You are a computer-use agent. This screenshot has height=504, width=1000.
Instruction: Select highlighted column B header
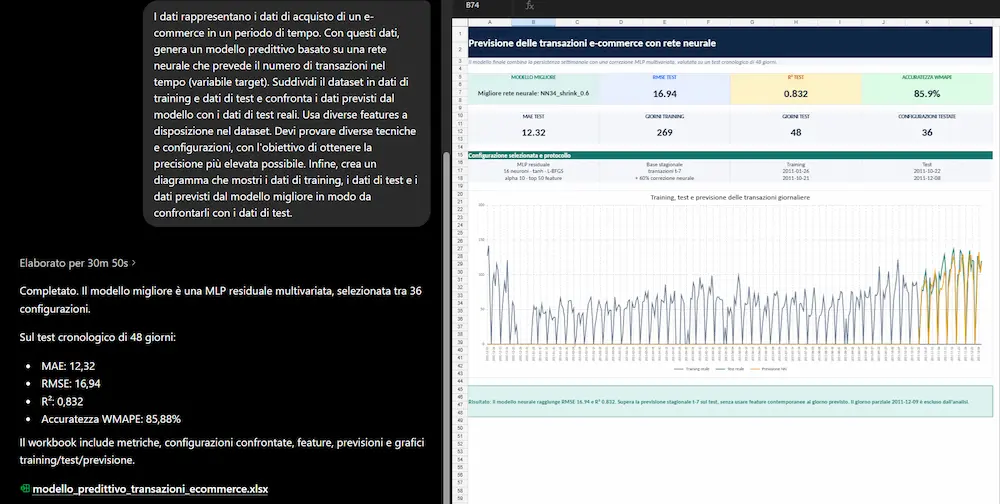pyautogui.click(x=533, y=22)
